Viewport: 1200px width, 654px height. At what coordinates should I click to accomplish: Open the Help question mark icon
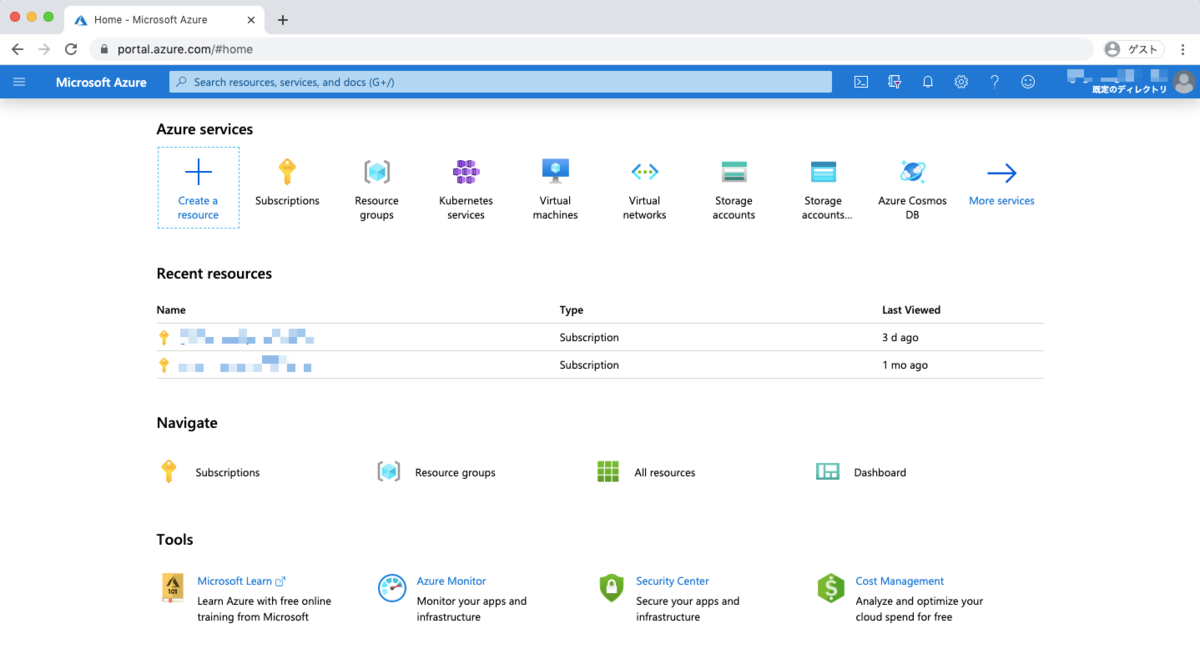tap(994, 82)
